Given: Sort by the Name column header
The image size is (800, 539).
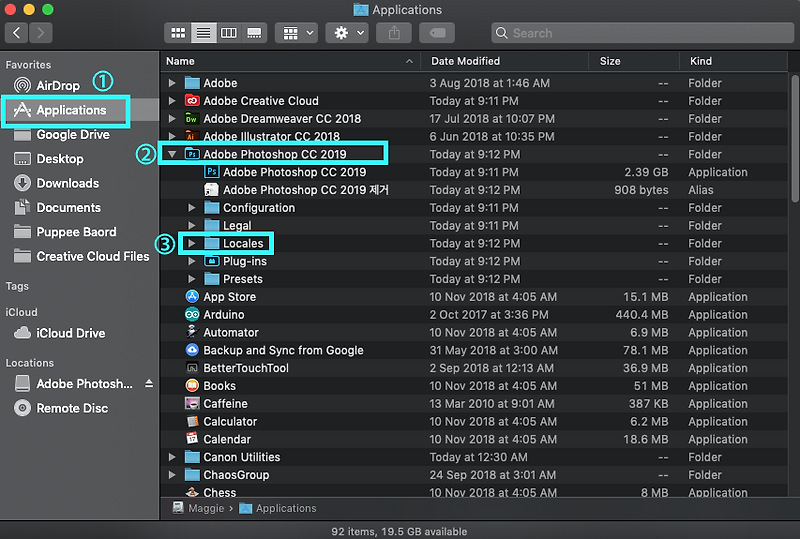Looking at the screenshot, I should tap(290, 61).
